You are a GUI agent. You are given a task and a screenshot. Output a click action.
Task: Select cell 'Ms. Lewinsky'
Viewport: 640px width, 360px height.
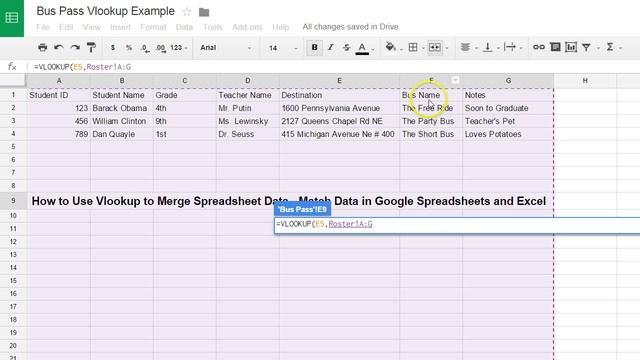(x=247, y=121)
